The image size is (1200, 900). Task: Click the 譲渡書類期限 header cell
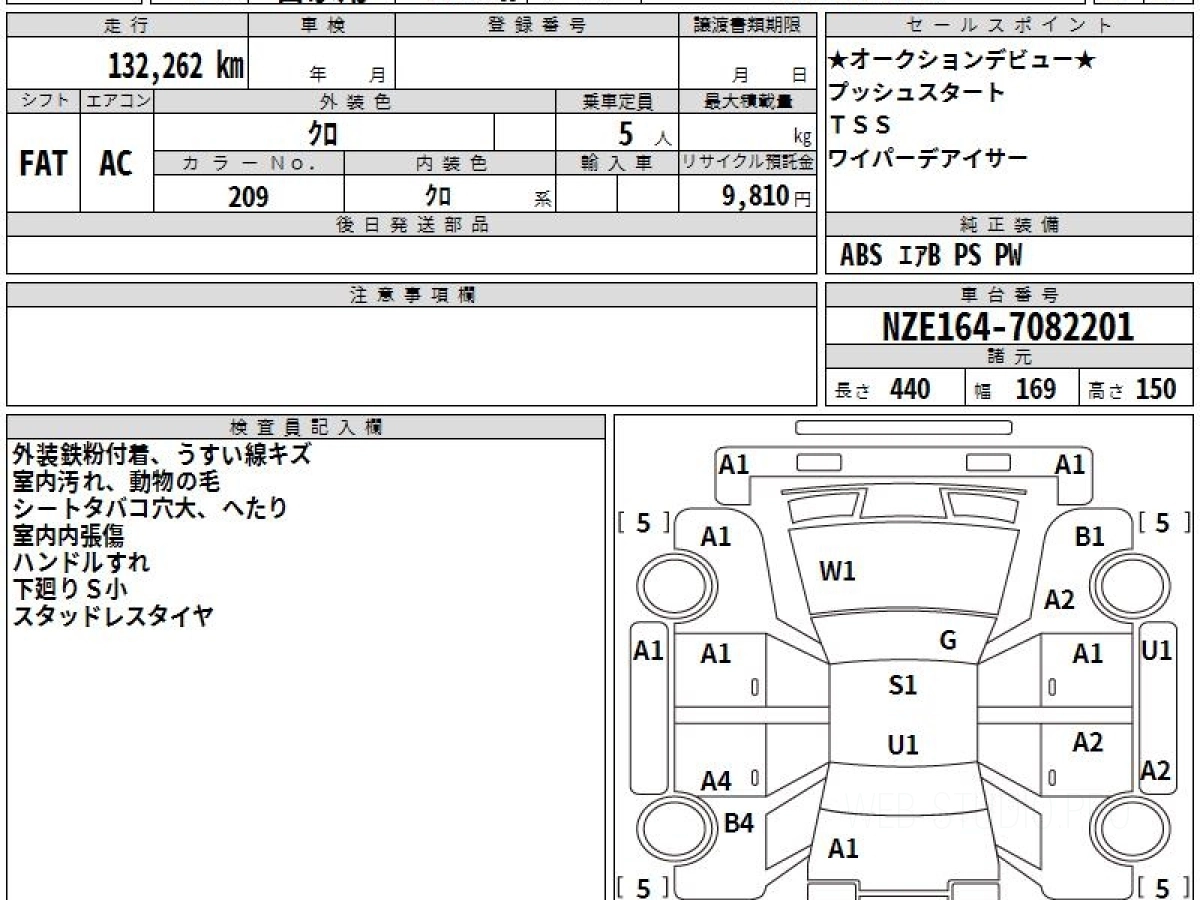[747, 26]
